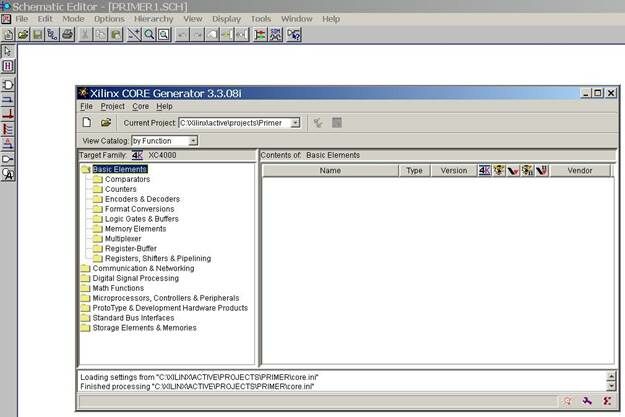Select the red Draw Bus tool in sidebar
The height and width of the screenshot is (417, 625).
click(8, 114)
